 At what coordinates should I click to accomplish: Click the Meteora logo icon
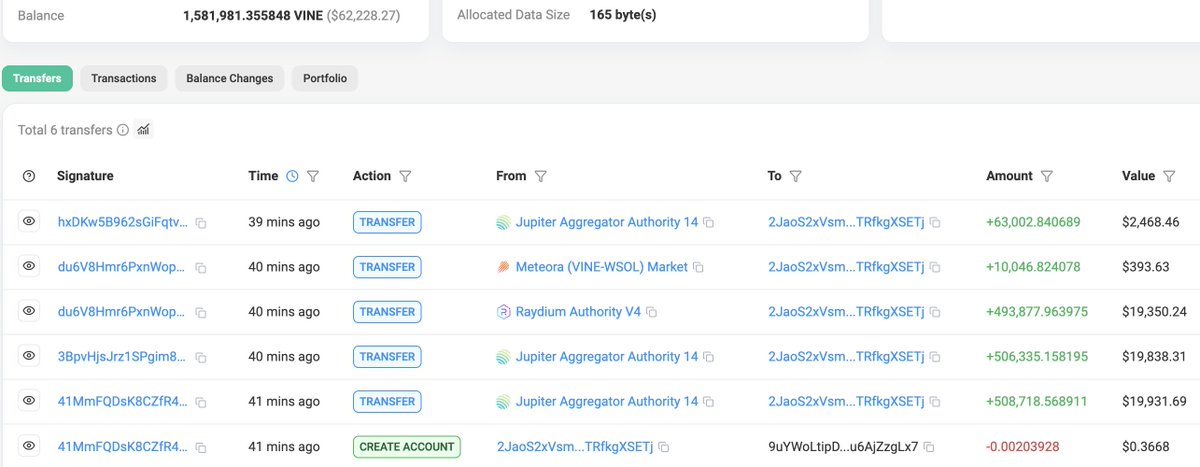(x=503, y=267)
